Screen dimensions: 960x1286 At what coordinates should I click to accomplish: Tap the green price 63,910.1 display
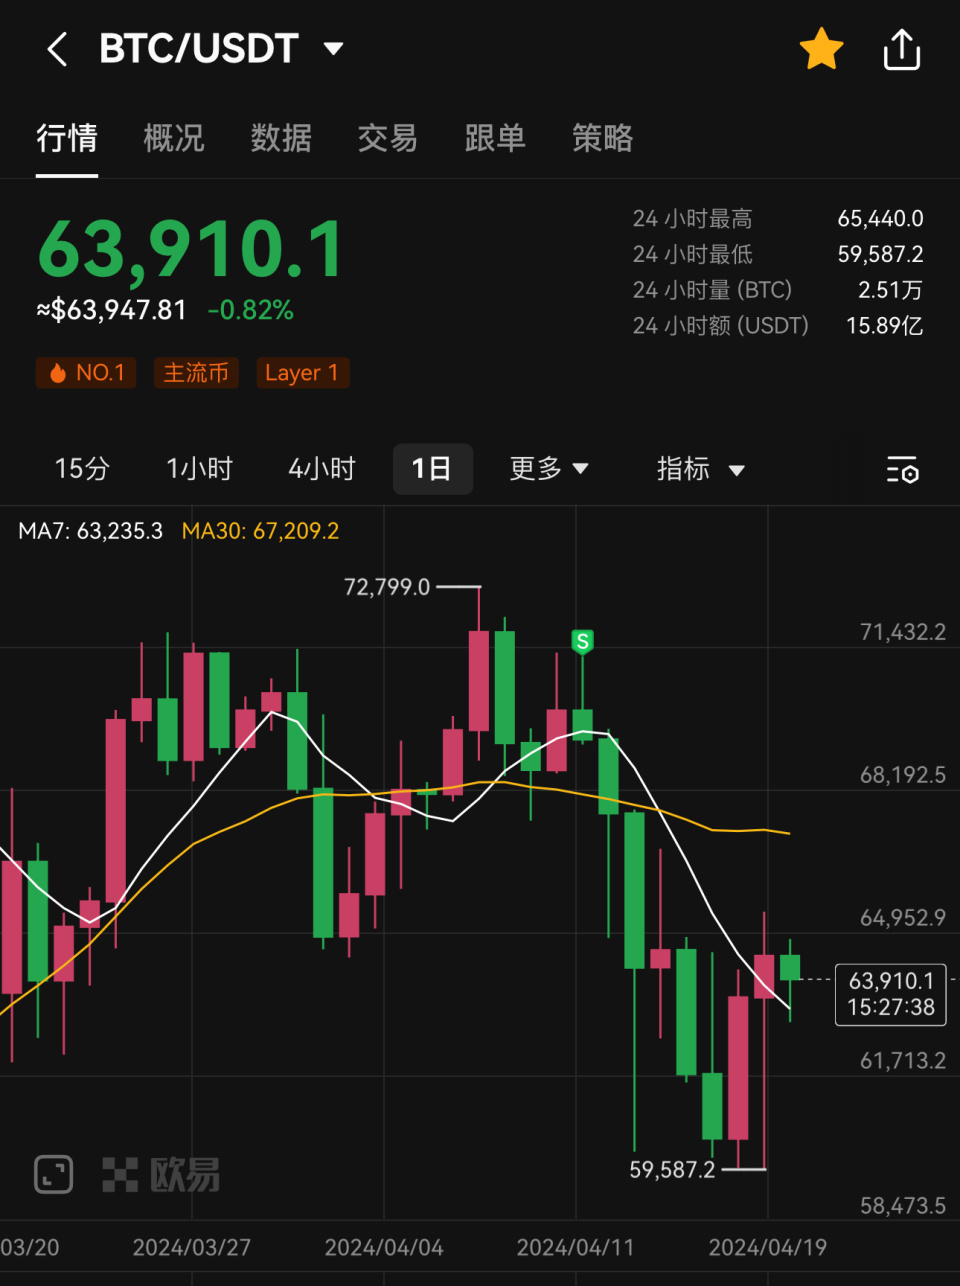click(191, 248)
